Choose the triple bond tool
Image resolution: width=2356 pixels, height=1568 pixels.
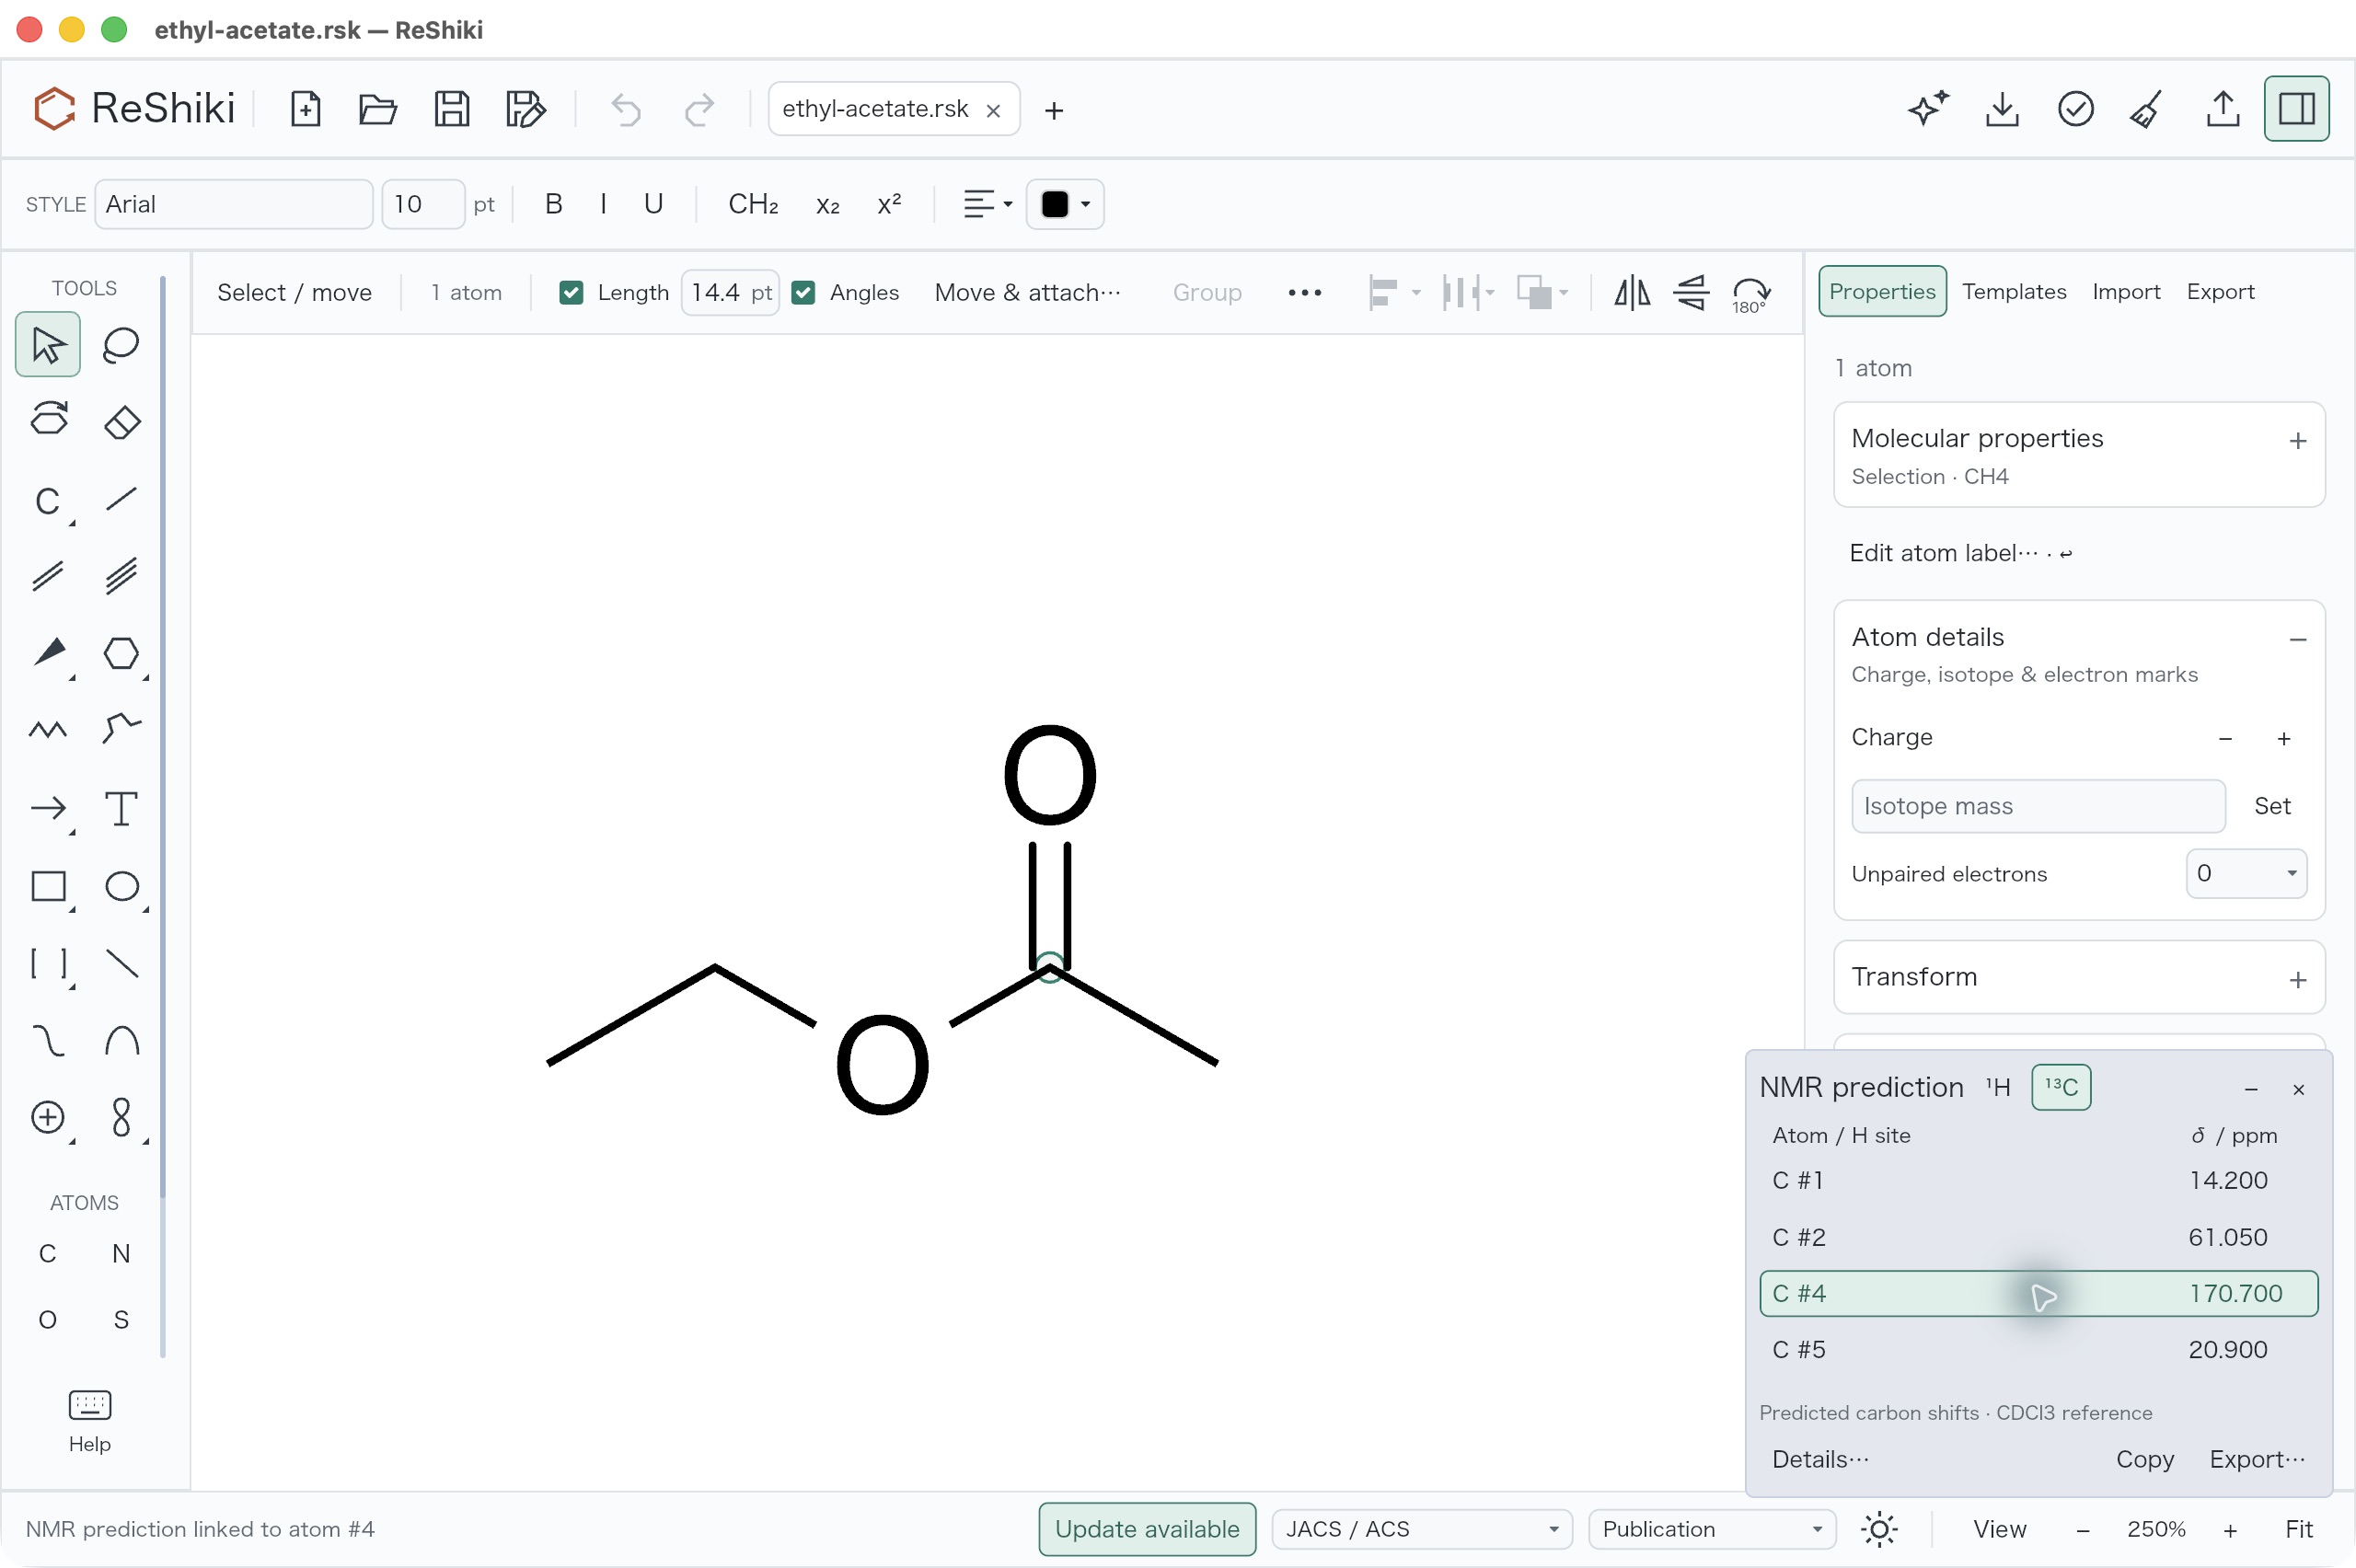[121, 576]
